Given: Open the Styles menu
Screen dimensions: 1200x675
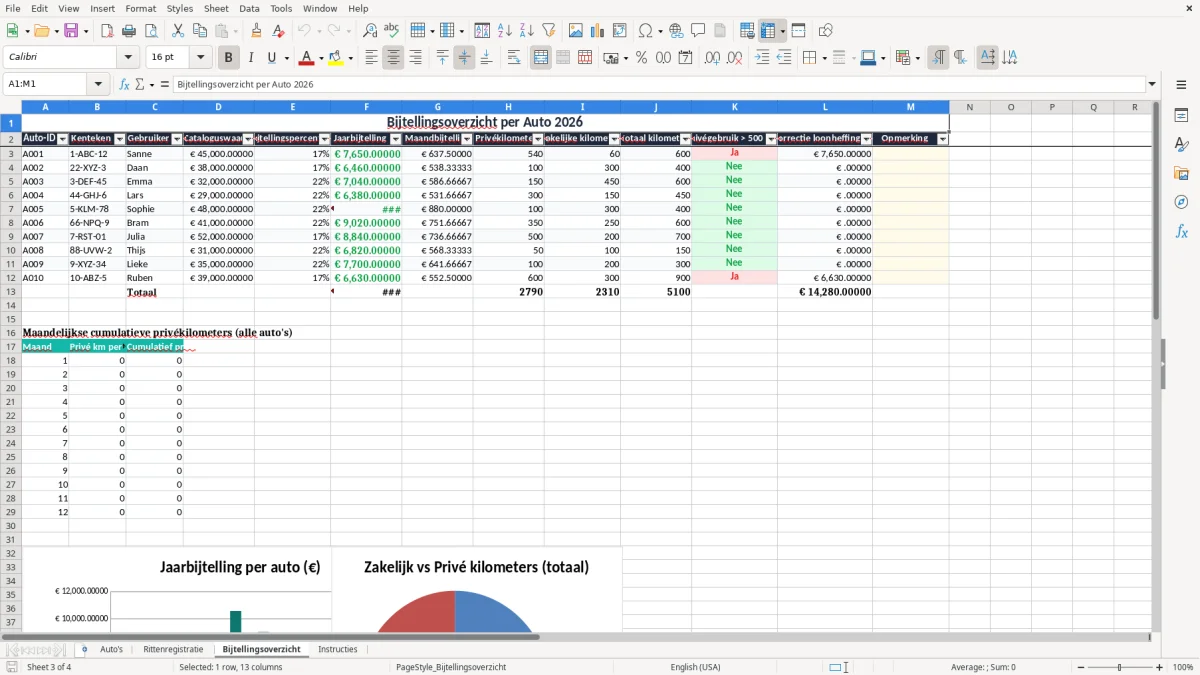Looking at the screenshot, I should (x=180, y=8).
